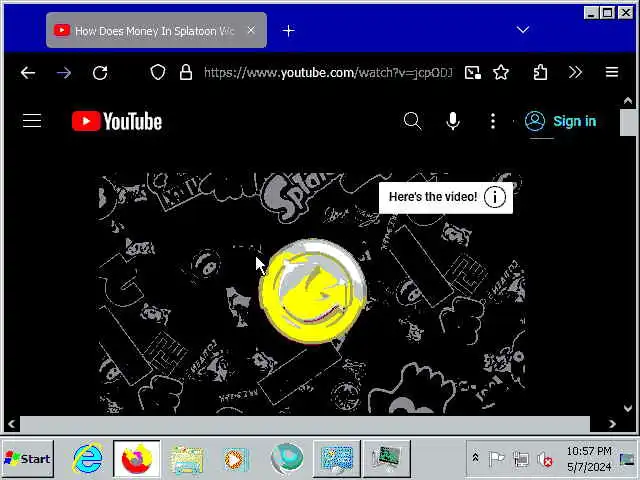Bookmark this page with the star
The image size is (640, 480).
[501, 73]
